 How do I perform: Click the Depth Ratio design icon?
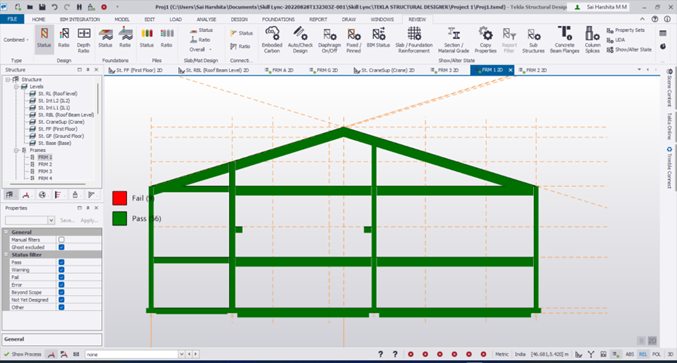pyautogui.click(x=84, y=40)
